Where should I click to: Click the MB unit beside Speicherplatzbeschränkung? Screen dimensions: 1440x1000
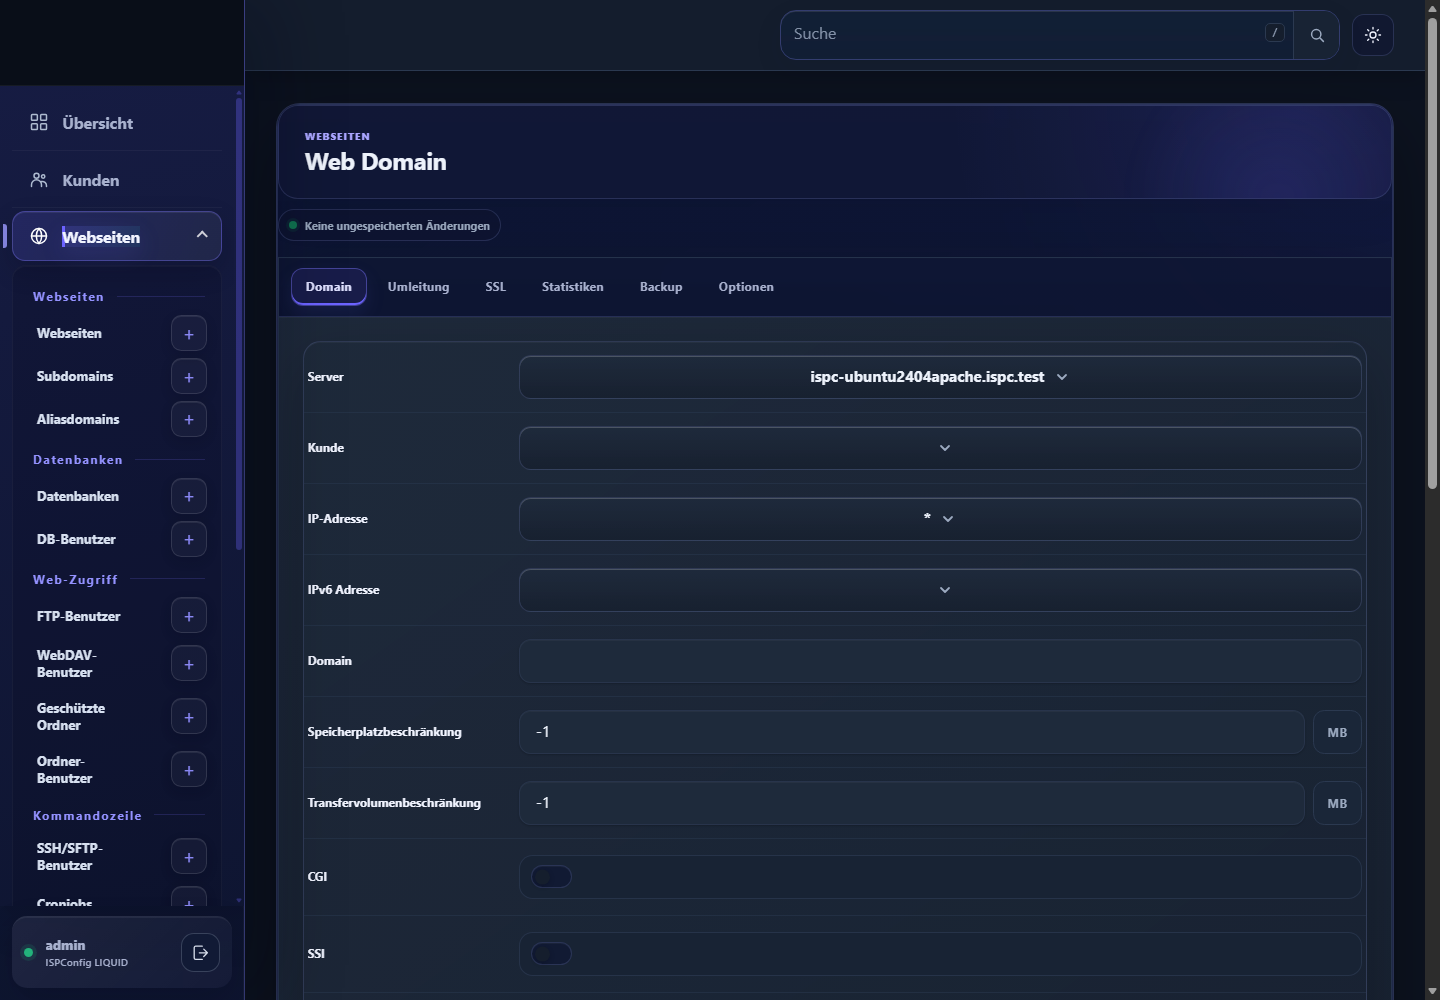click(x=1337, y=733)
